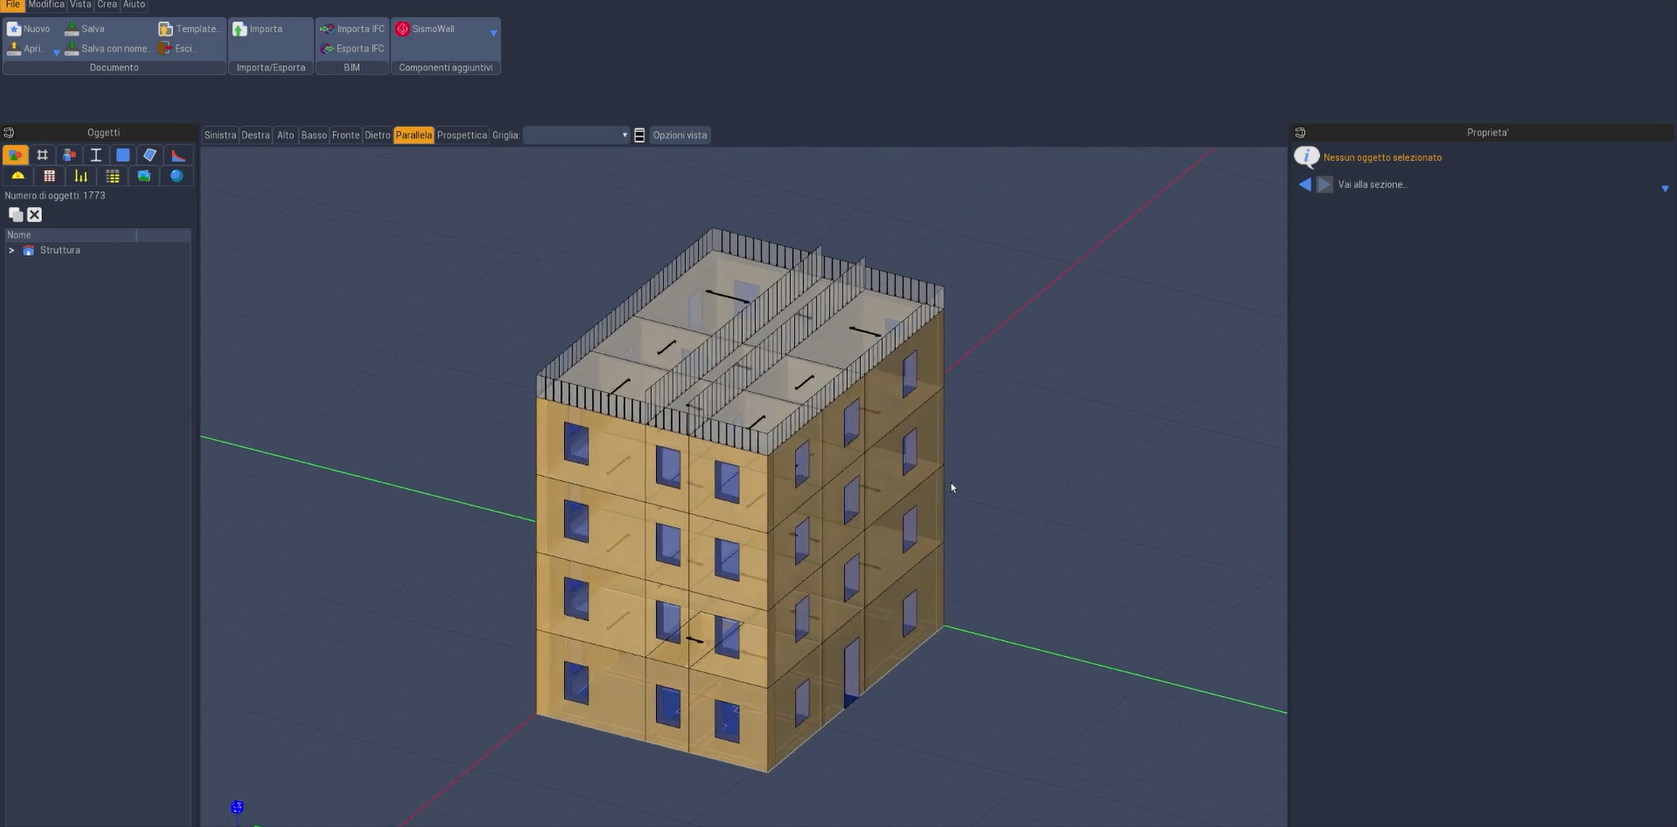Select the blue sphere filter icon

tap(177, 176)
